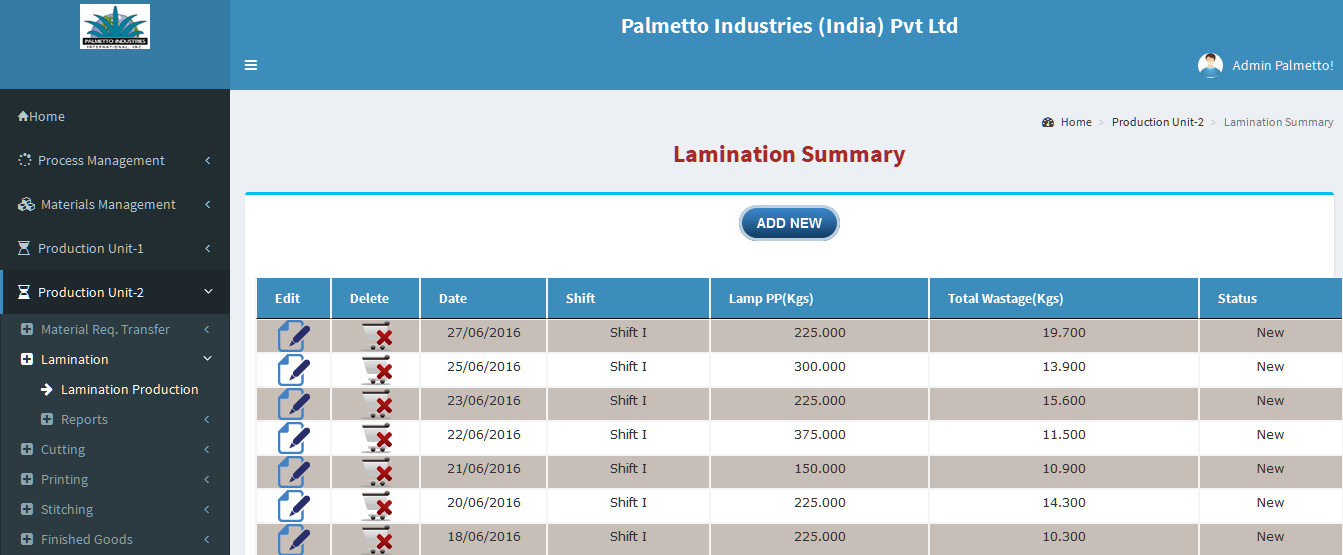Click the Lamination Summary breadcrumb text
Image resolution: width=1343 pixels, height=555 pixels.
(x=1279, y=122)
